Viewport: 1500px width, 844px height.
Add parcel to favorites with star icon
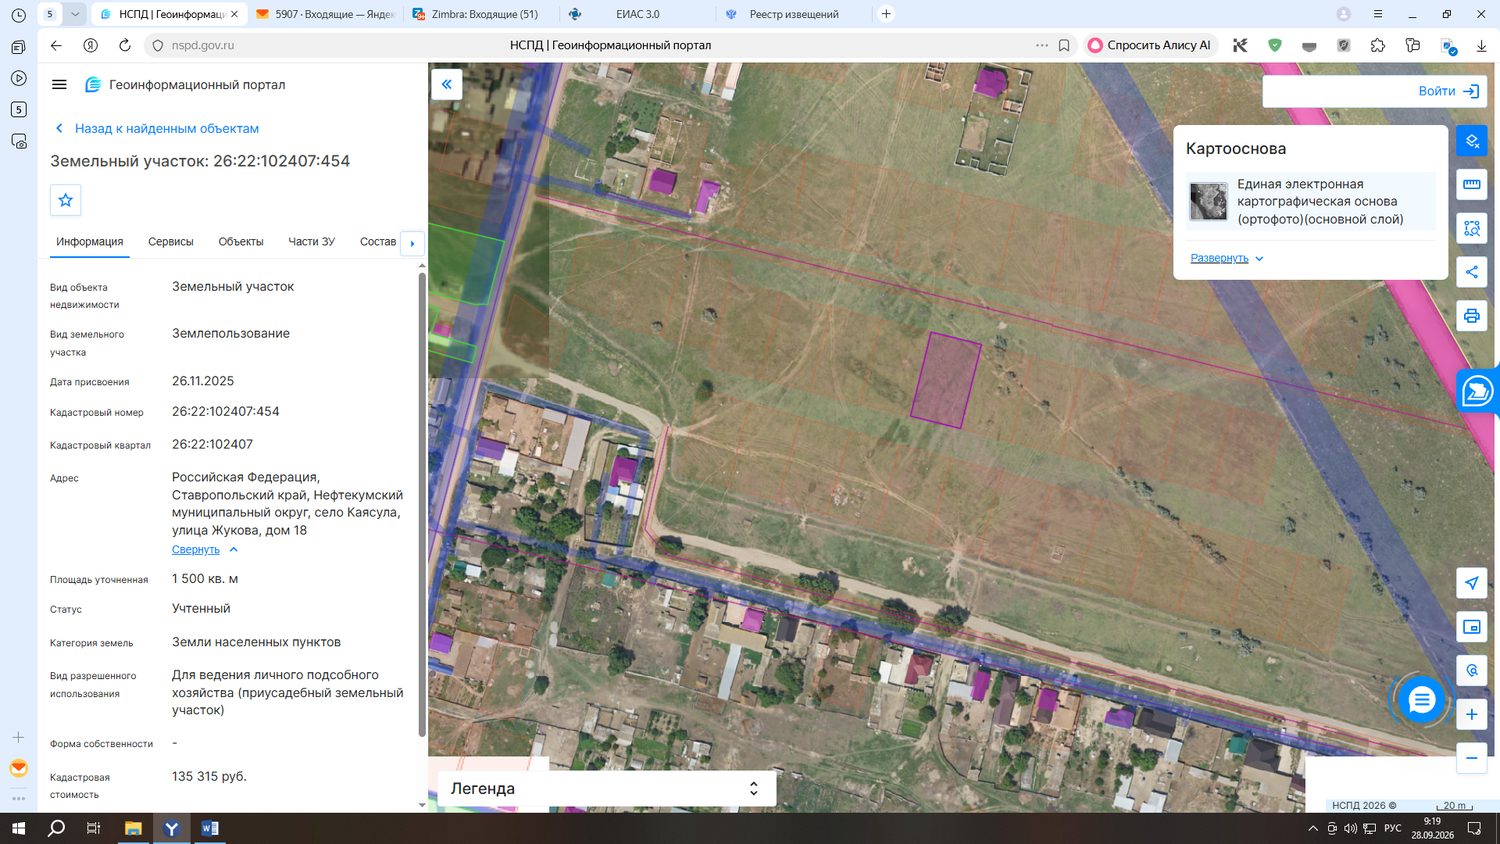point(66,200)
